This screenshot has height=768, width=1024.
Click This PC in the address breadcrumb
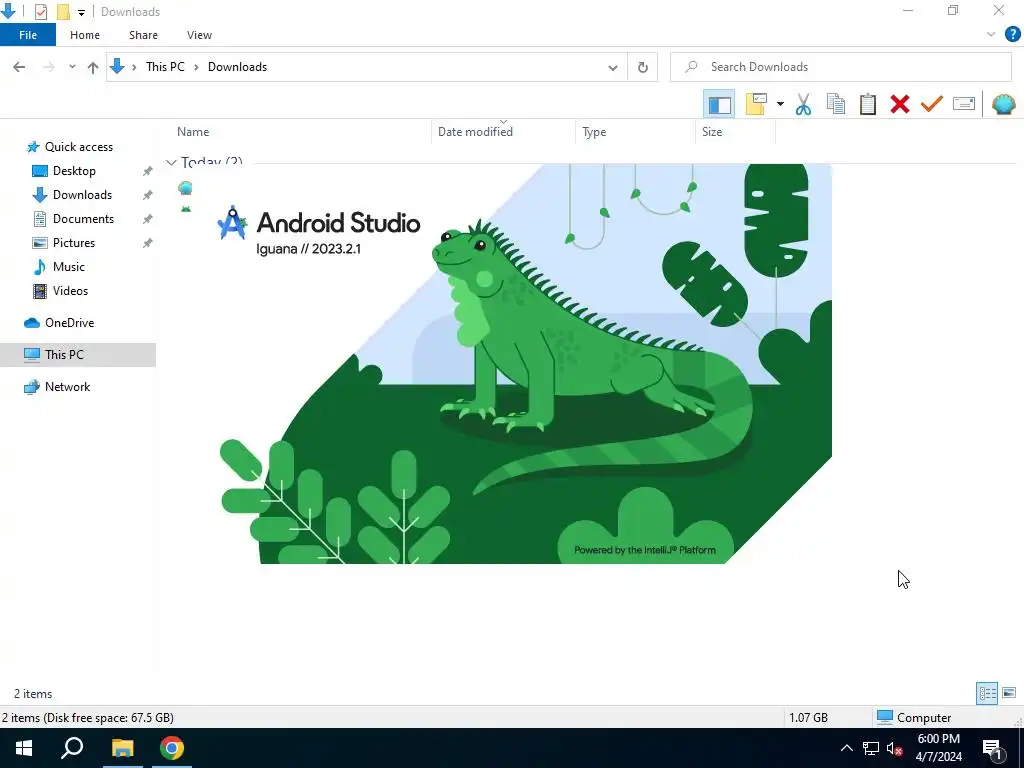pos(165,67)
